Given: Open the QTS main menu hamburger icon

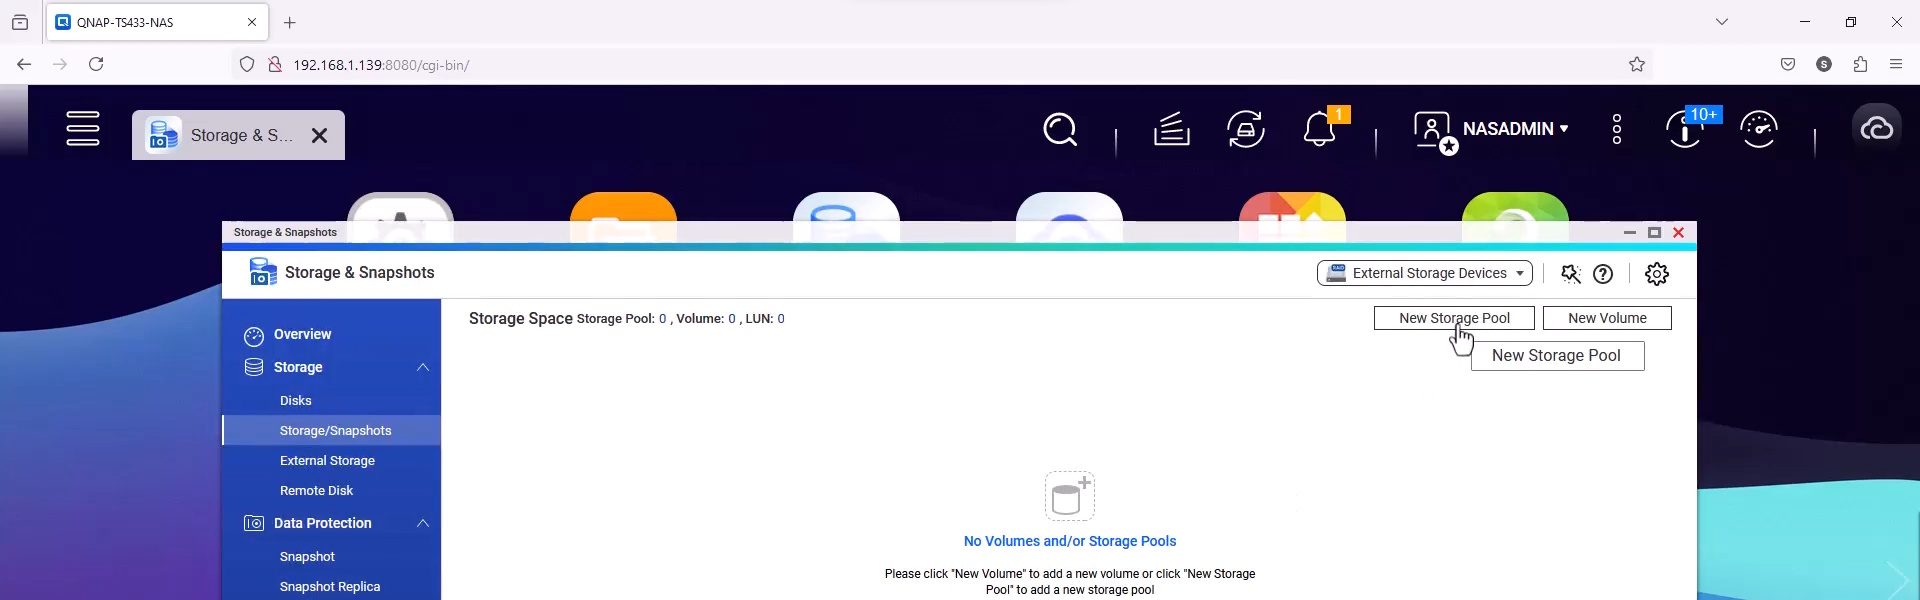Looking at the screenshot, I should pos(83,128).
